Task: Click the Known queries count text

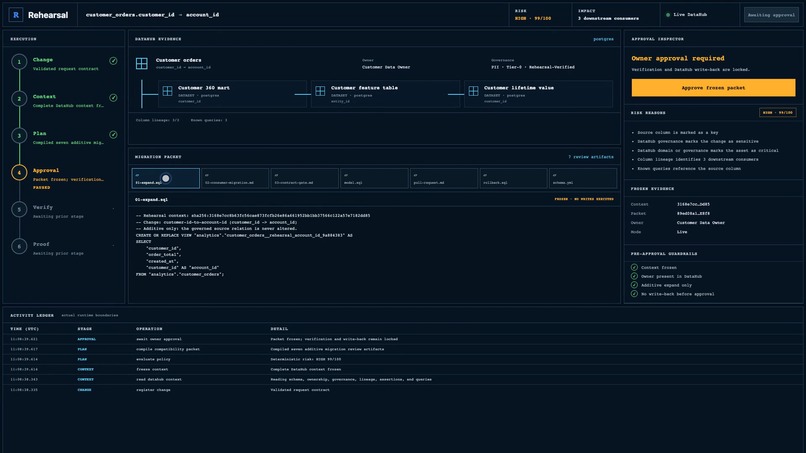Action: tap(209, 120)
